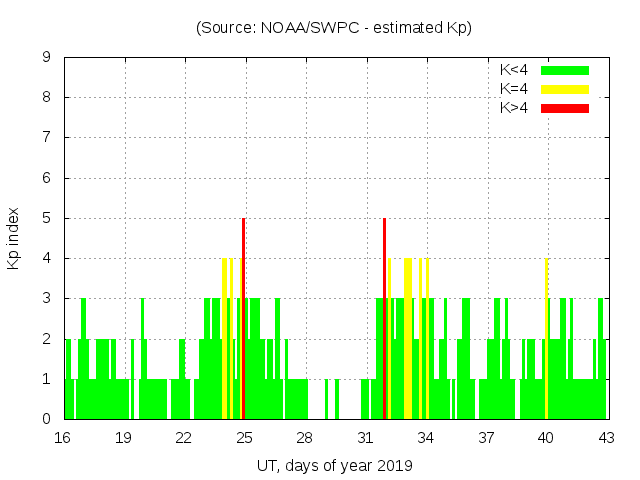This screenshot has height=480, width=640.
Task: Click the y-axis tick label 5
Action: (46, 219)
